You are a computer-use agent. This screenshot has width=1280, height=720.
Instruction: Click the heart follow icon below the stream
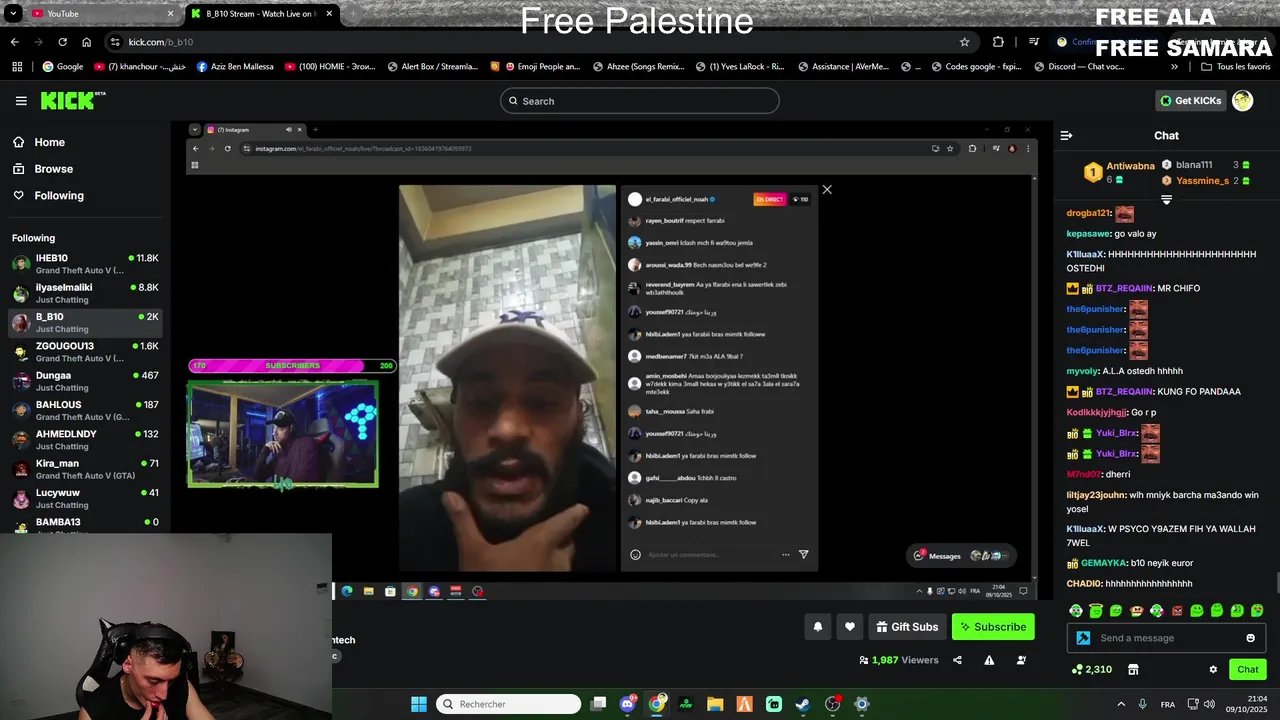click(x=850, y=627)
